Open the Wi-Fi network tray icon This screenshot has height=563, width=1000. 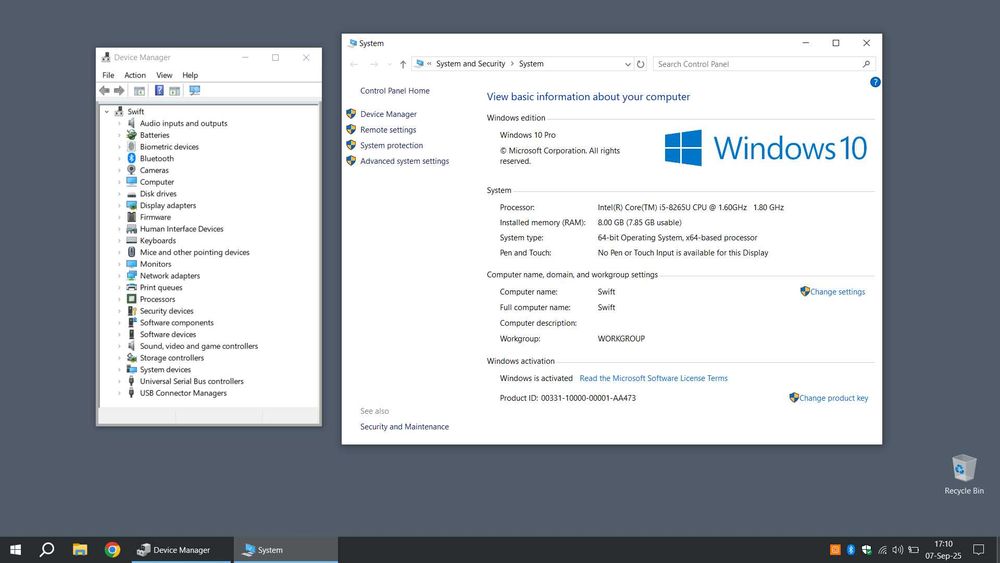tap(882, 550)
